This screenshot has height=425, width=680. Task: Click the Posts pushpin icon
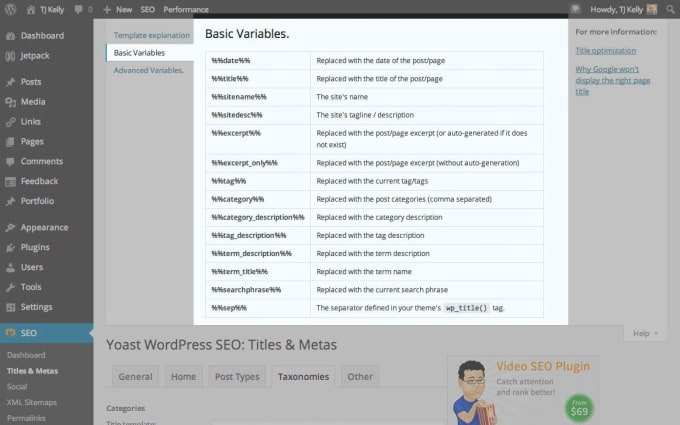pyautogui.click(x=10, y=82)
